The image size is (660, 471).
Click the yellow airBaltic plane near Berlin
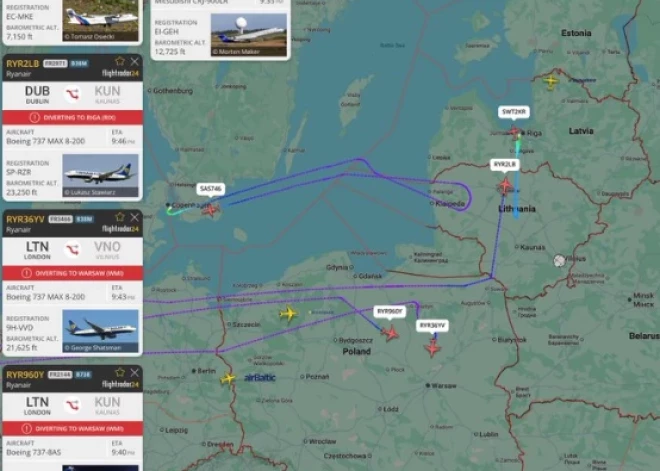coord(228,378)
